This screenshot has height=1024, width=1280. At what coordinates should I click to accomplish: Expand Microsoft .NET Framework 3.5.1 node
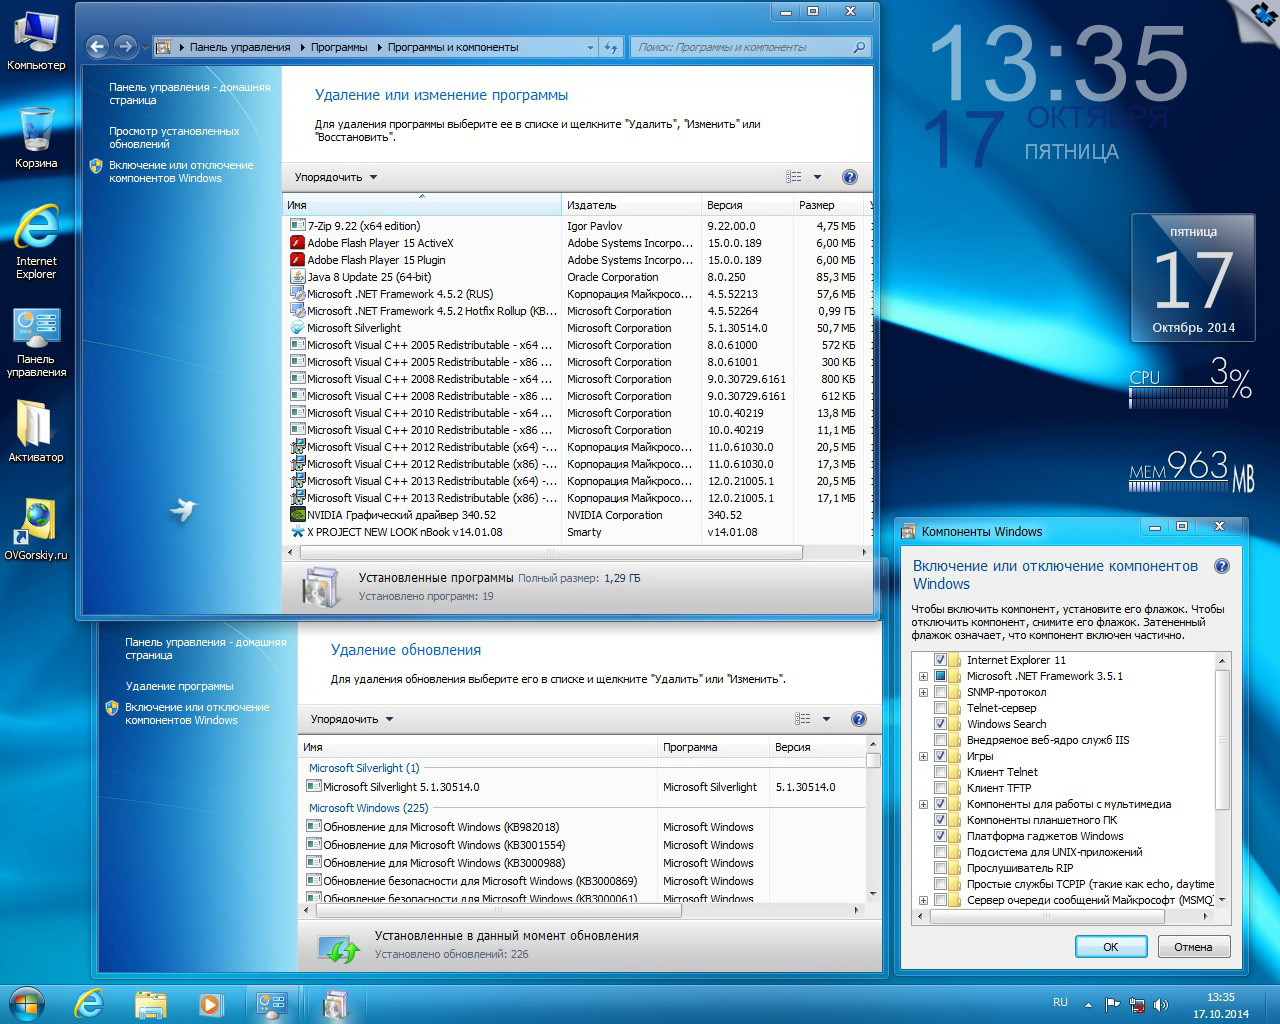click(923, 676)
